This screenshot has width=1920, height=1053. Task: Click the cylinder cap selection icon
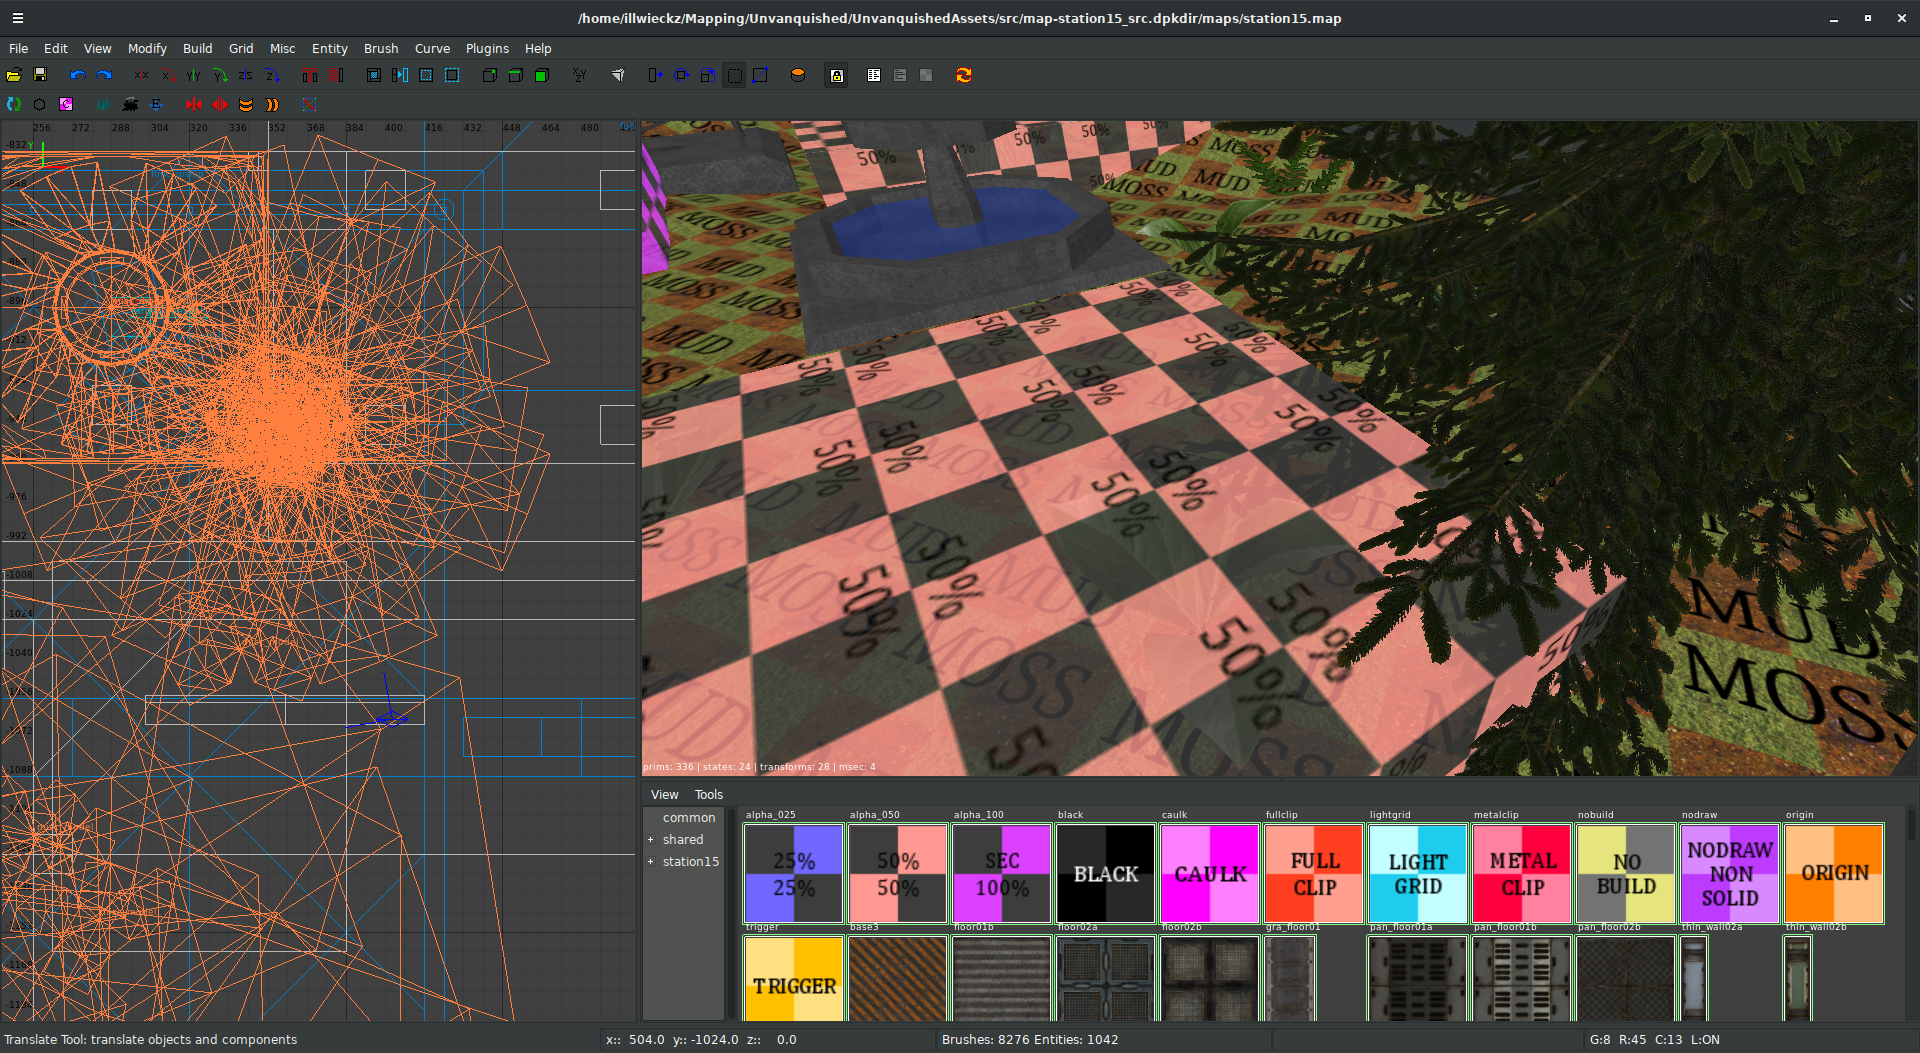click(798, 75)
